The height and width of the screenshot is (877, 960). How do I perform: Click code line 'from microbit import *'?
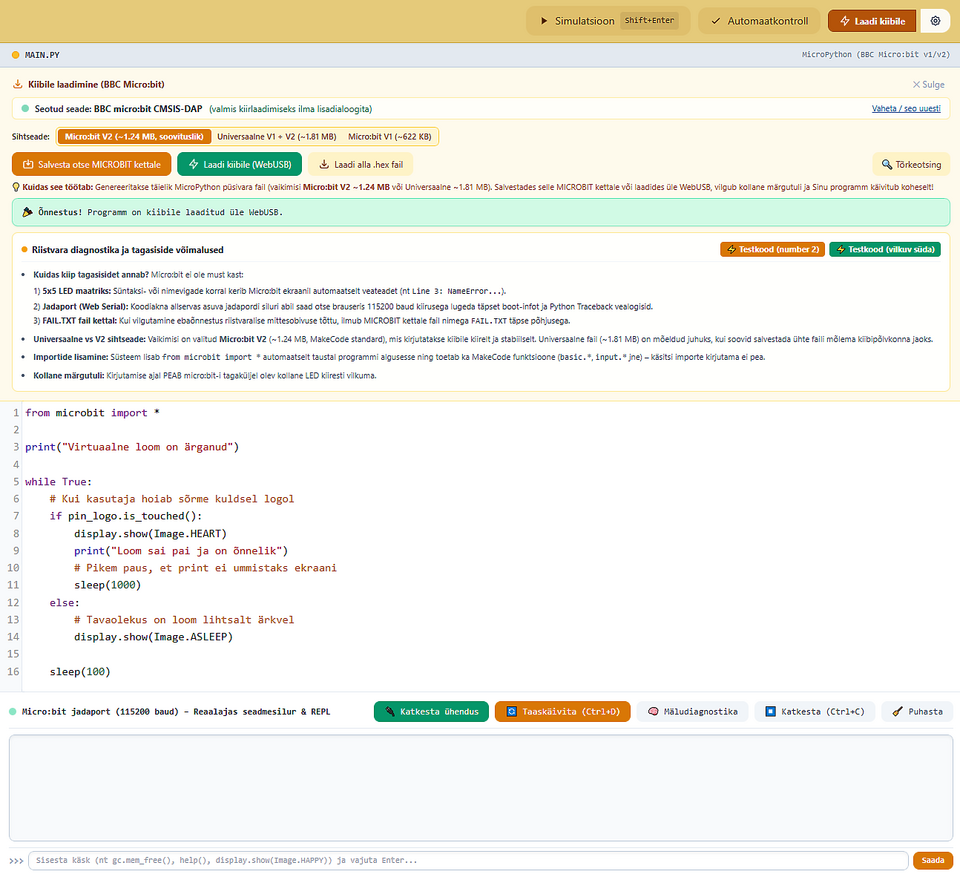92,413
